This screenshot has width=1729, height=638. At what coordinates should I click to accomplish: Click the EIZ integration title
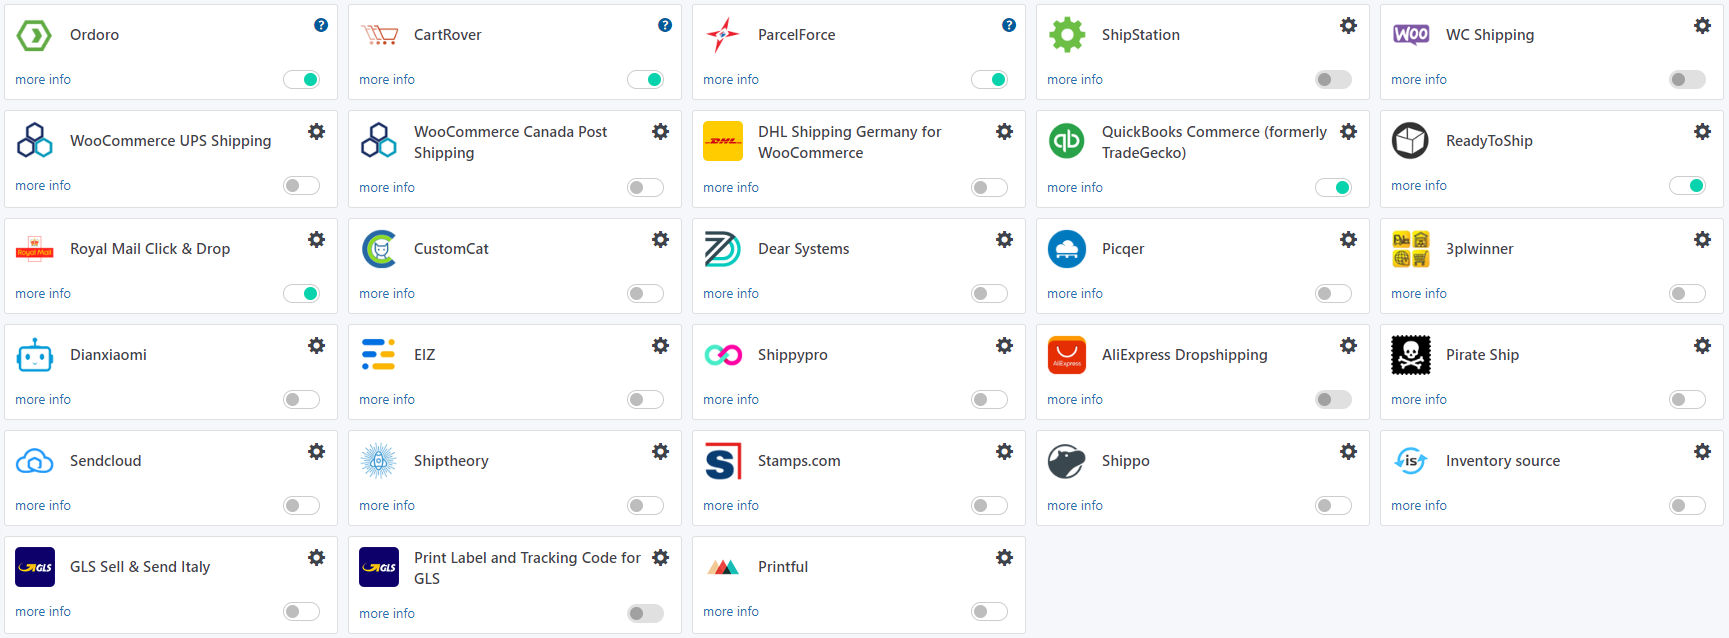click(x=425, y=355)
